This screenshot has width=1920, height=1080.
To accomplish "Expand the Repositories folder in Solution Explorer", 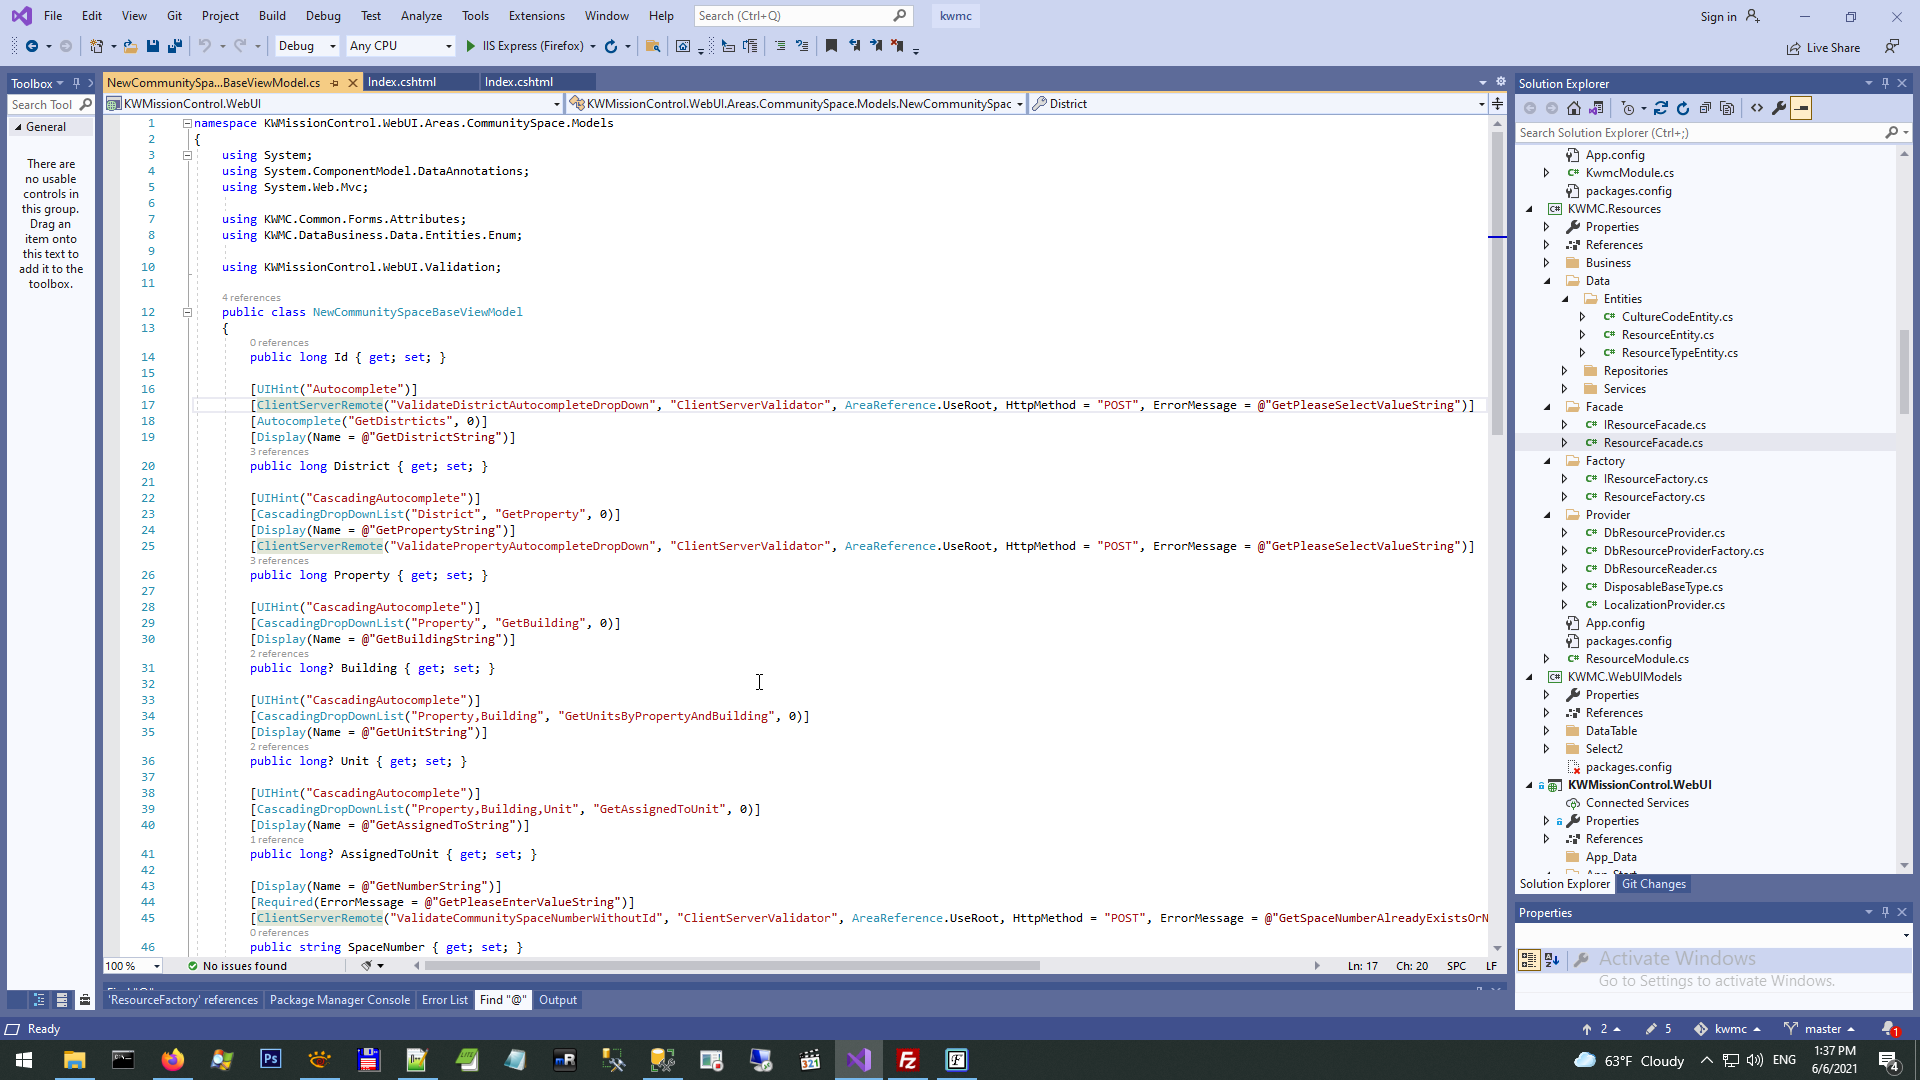I will (1565, 371).
